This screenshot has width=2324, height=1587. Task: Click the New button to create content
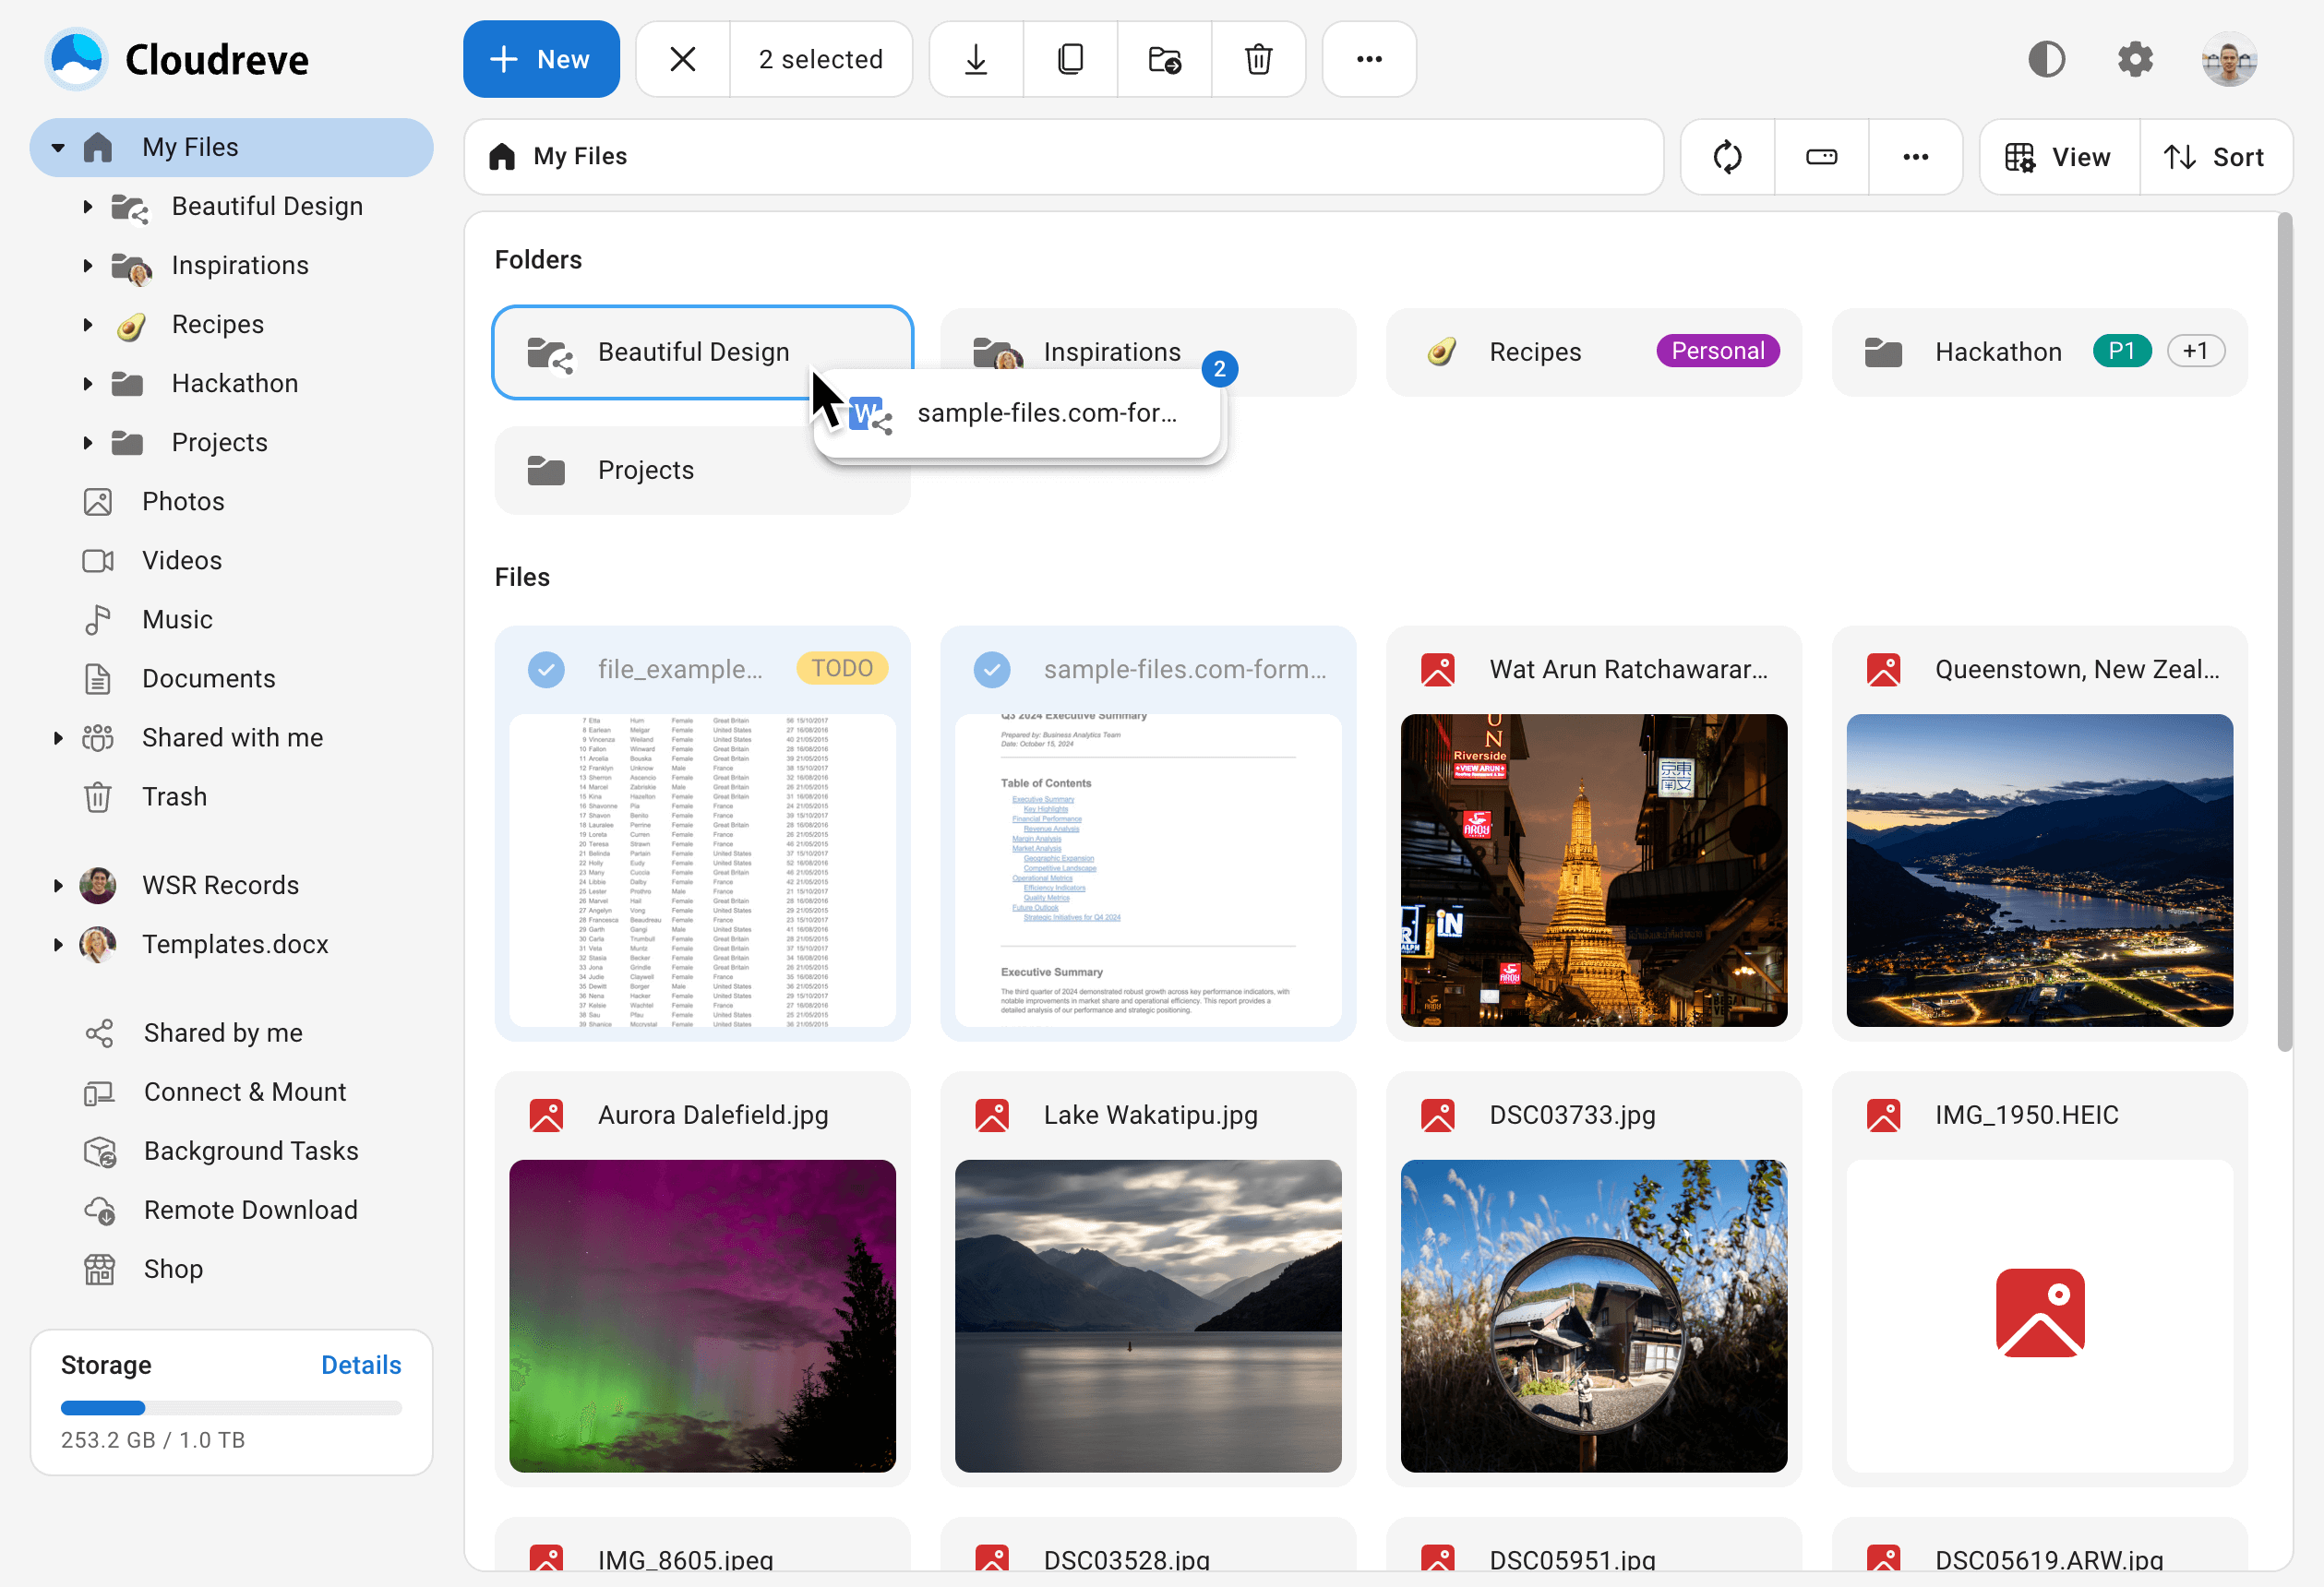(x=541, y=58)
